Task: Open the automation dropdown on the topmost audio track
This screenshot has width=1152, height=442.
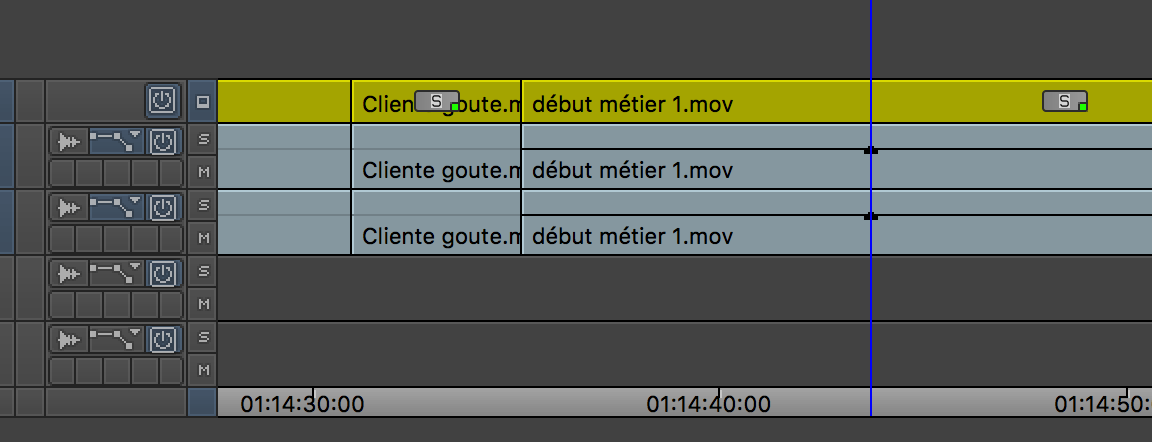Action: pyautogui.click(x=117, y=141)
